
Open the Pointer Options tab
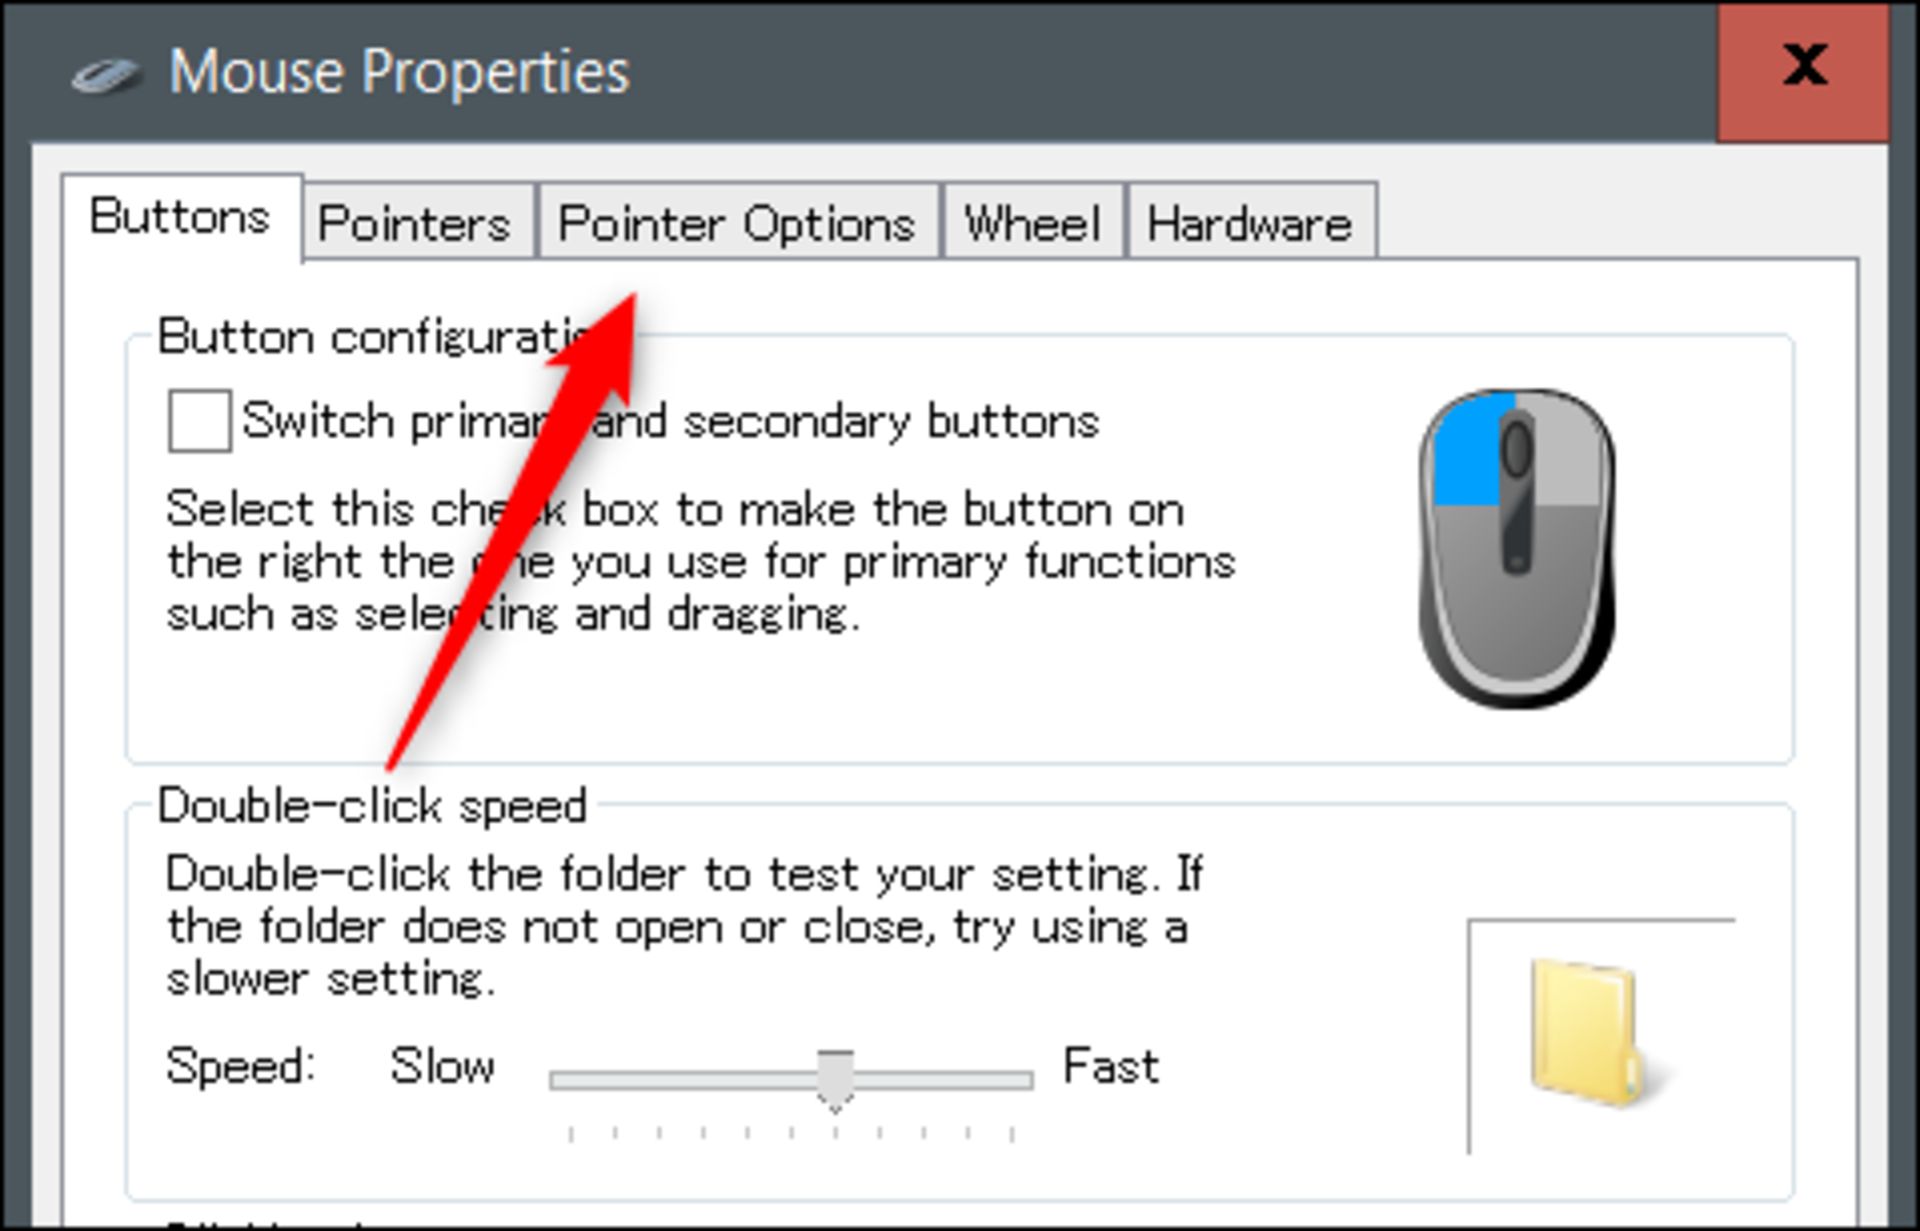click(737, 222)
